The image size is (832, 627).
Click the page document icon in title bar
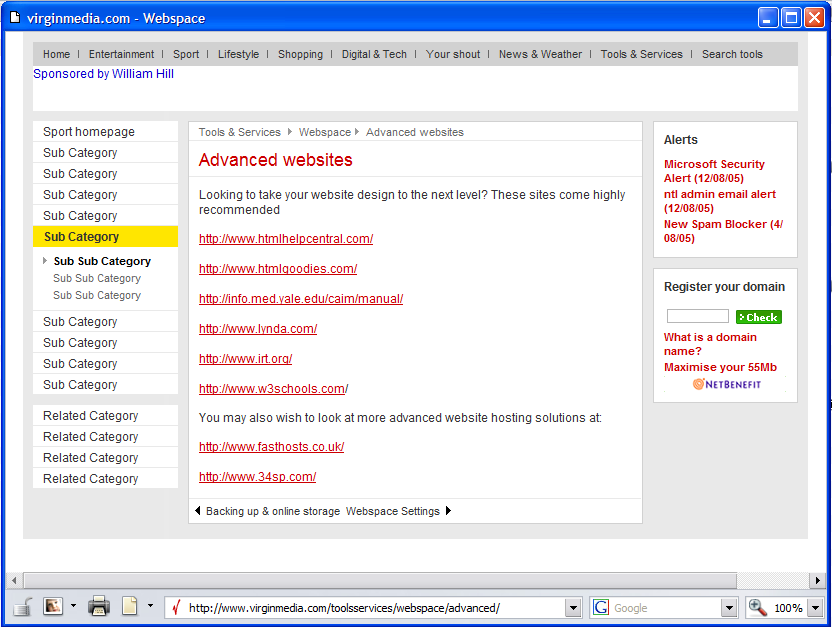(x=15, y=18)
